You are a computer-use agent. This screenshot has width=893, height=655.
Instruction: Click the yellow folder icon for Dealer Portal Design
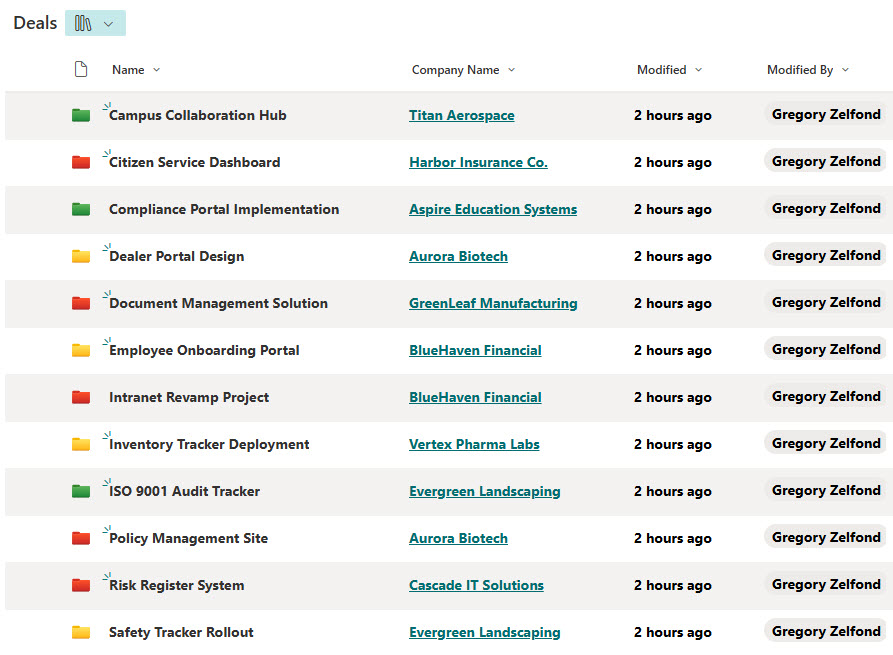81,256
